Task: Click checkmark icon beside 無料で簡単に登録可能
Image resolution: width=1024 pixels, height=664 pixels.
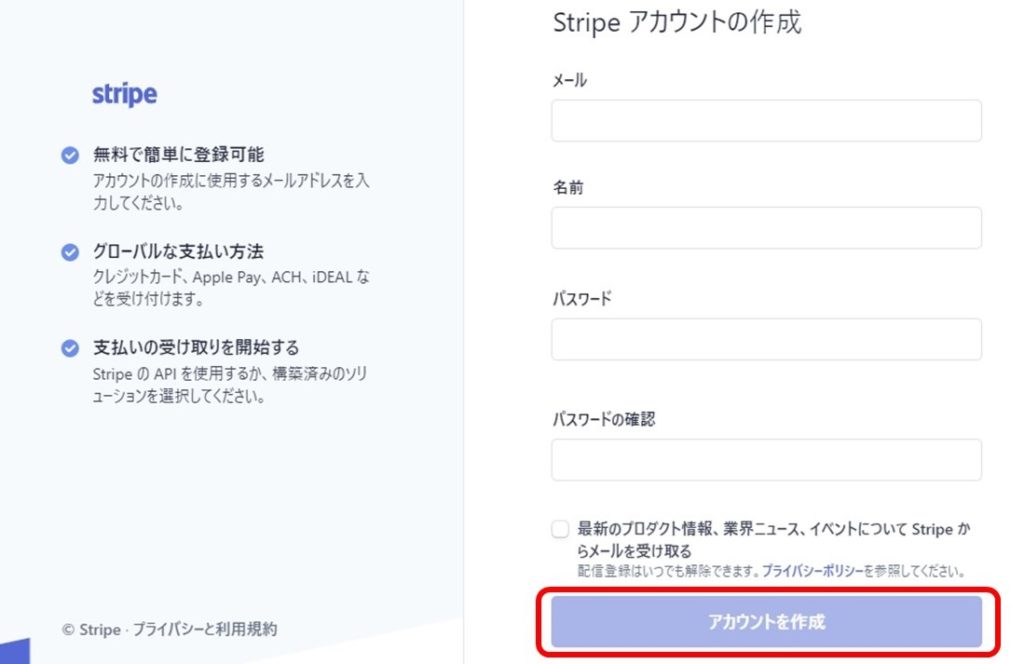Action: pyautogui.click(x=70, y=155)
